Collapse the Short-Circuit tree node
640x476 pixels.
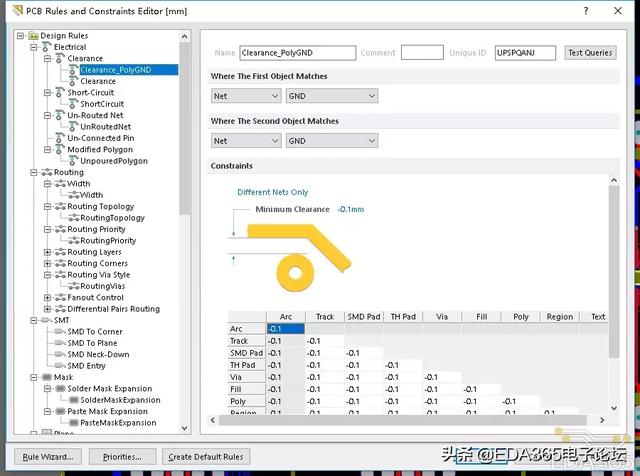click(47, 93)
